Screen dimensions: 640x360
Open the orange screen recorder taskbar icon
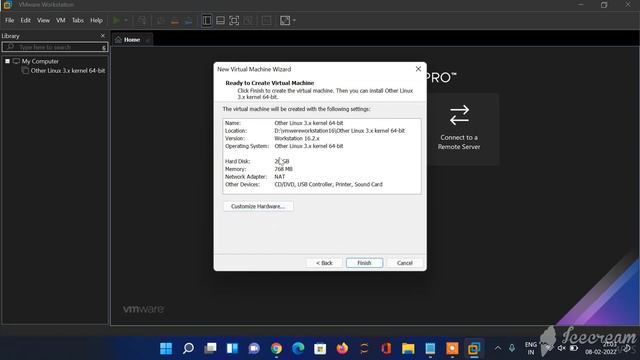(x=452, y=348)
